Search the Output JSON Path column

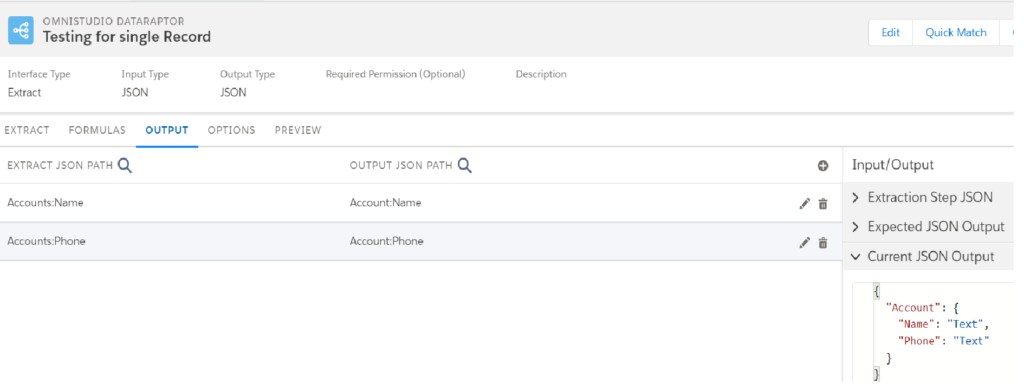(464, 166)
